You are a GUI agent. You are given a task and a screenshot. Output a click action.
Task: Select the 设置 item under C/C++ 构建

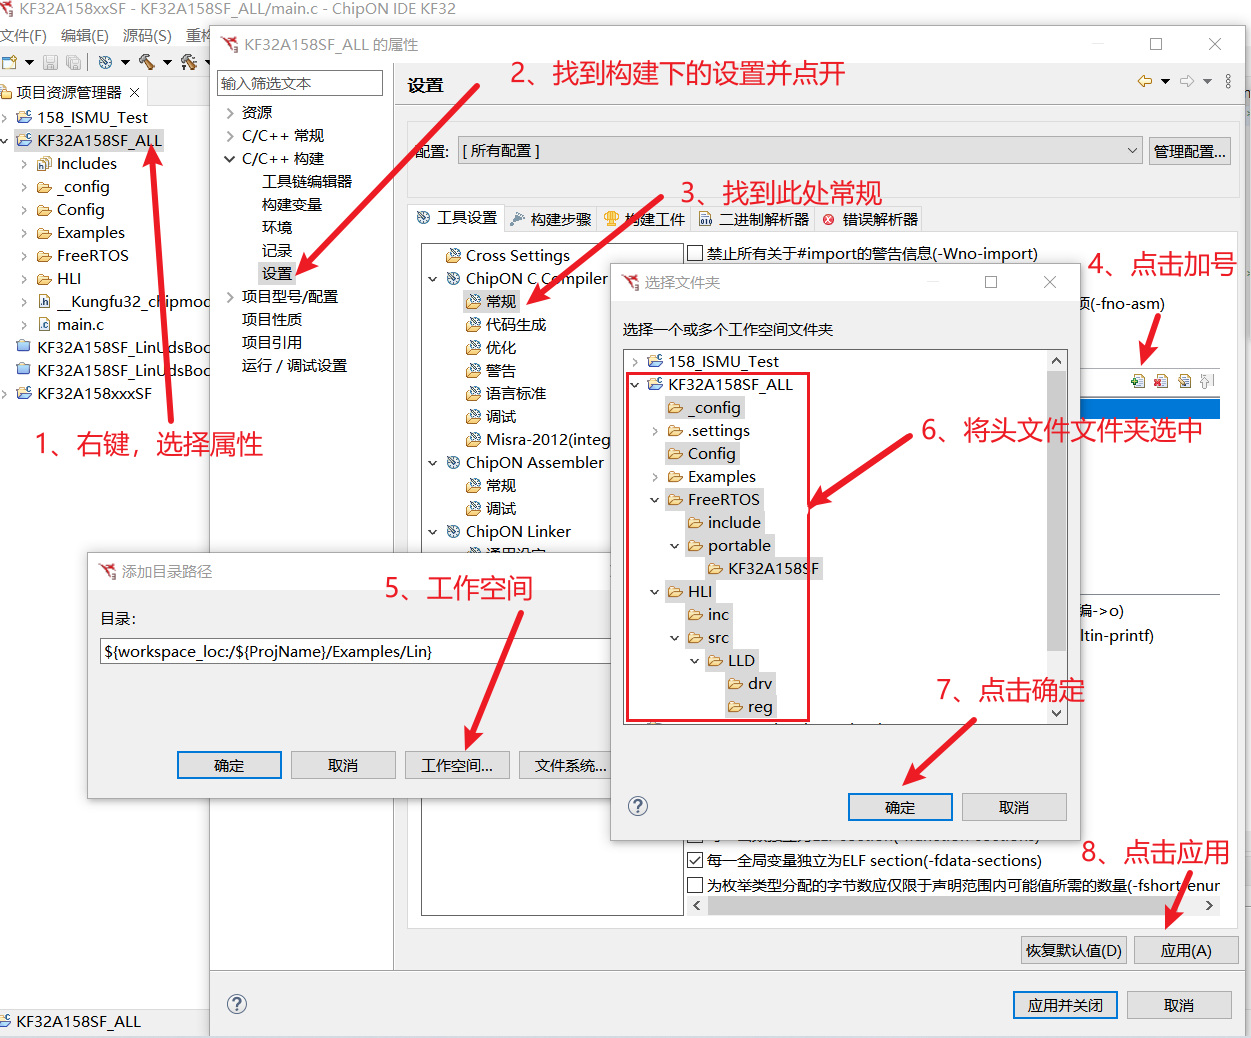tap(277, 273)
